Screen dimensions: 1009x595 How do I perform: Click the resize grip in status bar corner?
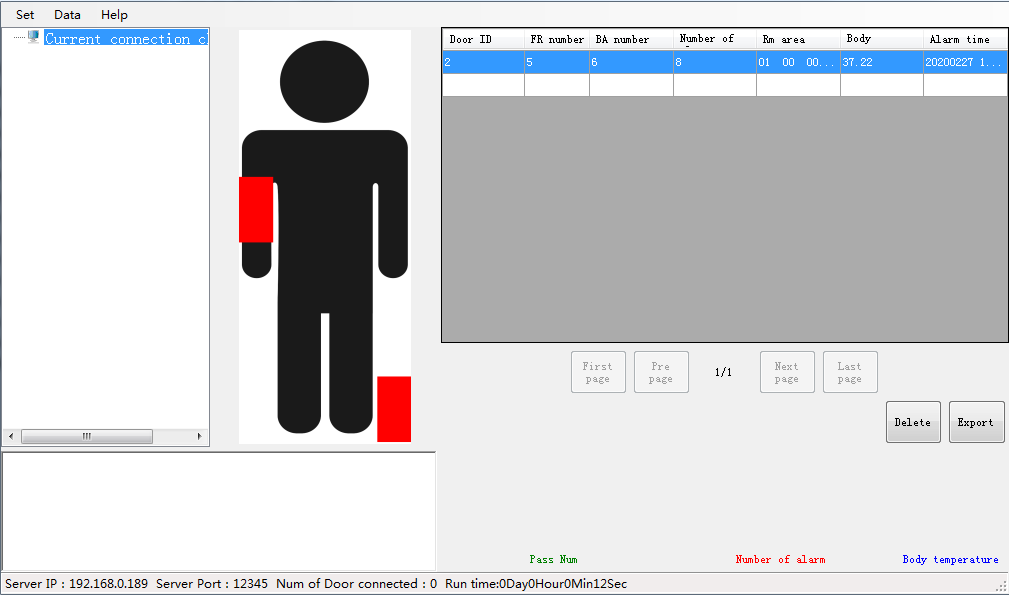point(1001,585)
